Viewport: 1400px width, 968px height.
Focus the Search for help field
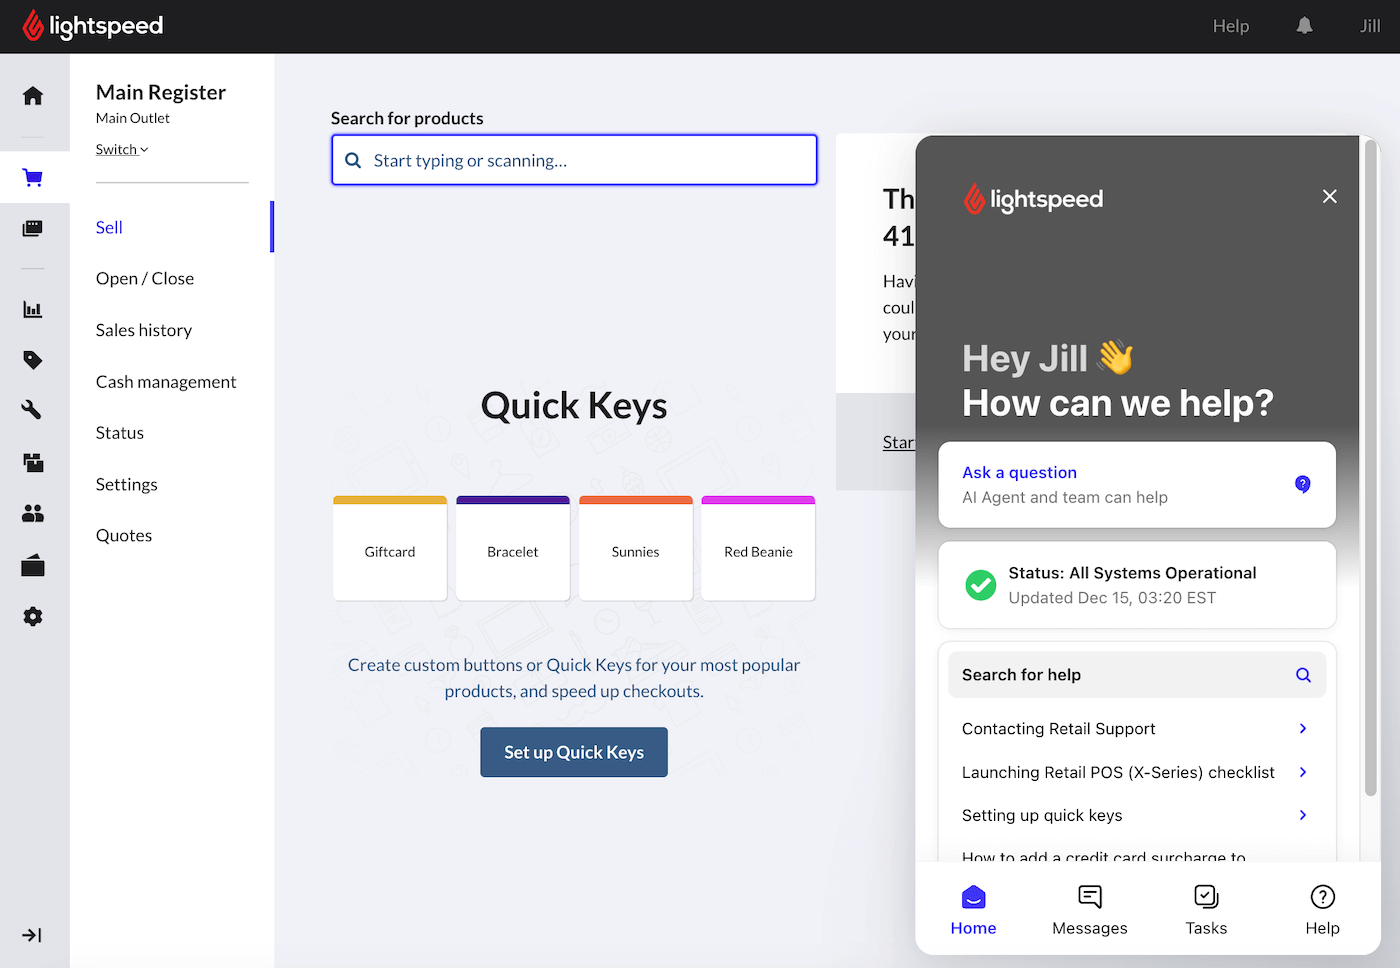click(1137, 675)
